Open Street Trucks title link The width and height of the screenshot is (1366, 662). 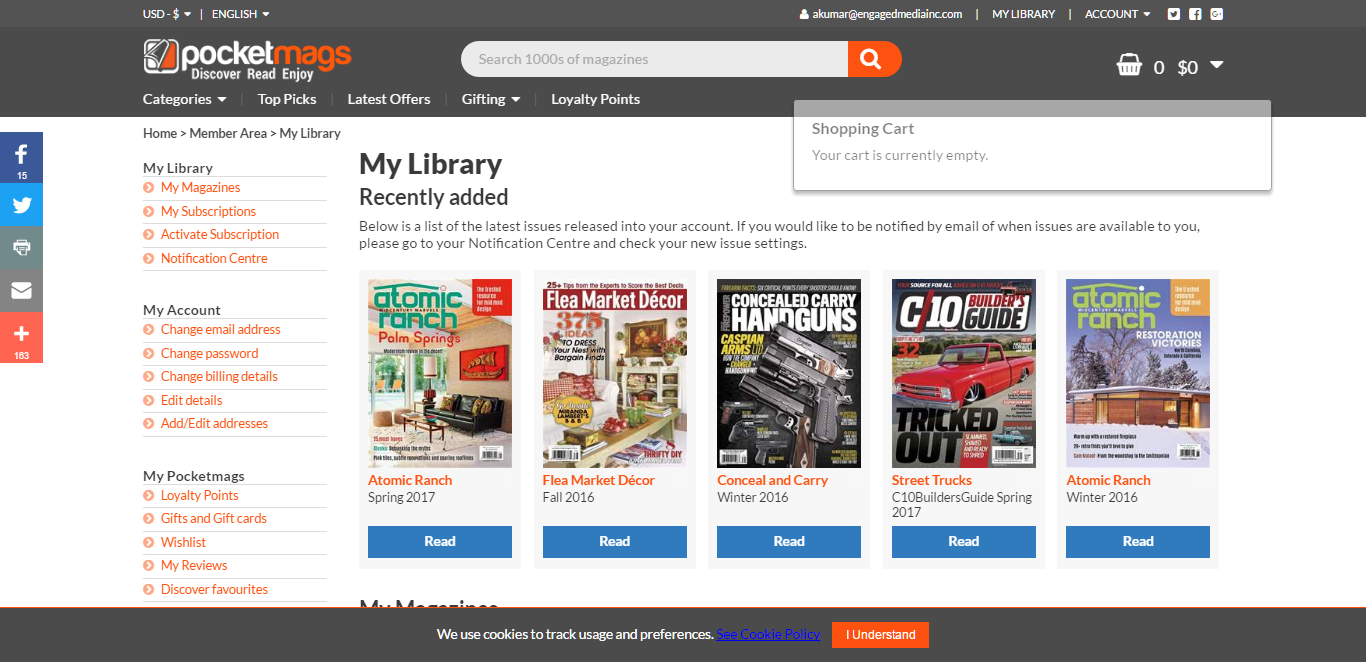932,480
